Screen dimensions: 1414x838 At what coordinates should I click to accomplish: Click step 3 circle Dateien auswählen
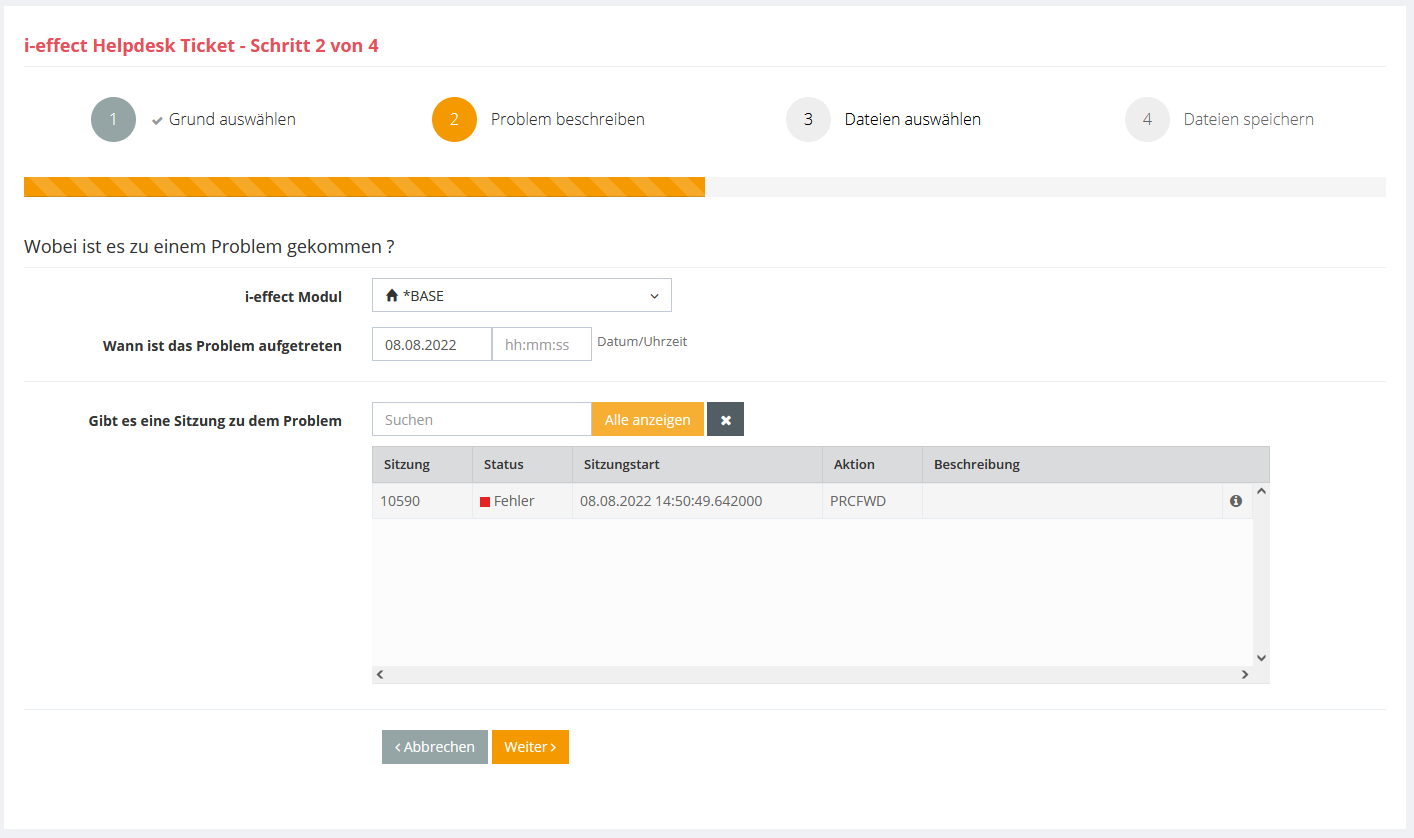coord(808,120)
